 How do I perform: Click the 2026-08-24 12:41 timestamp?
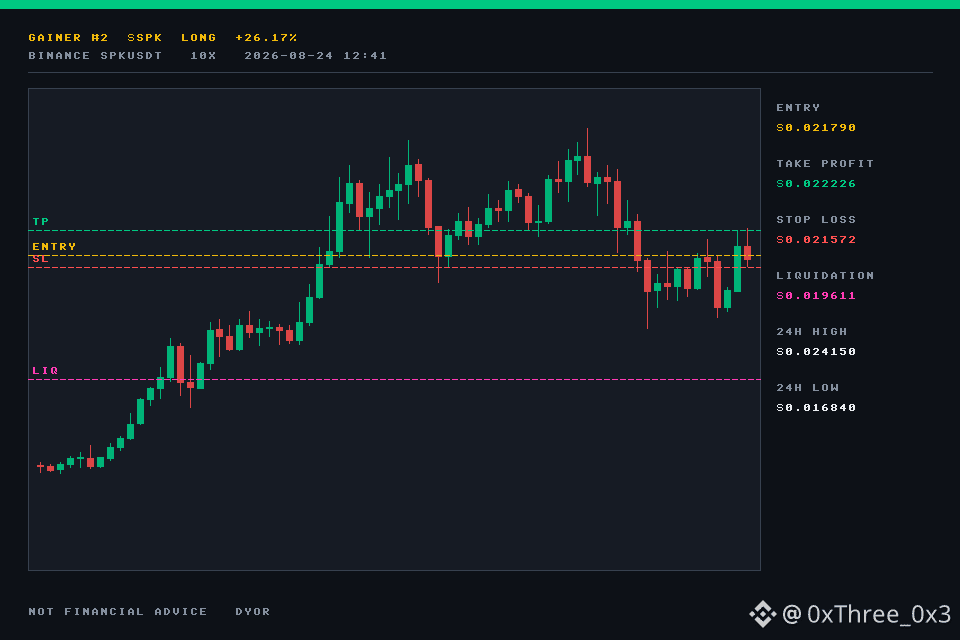(315, 55)
